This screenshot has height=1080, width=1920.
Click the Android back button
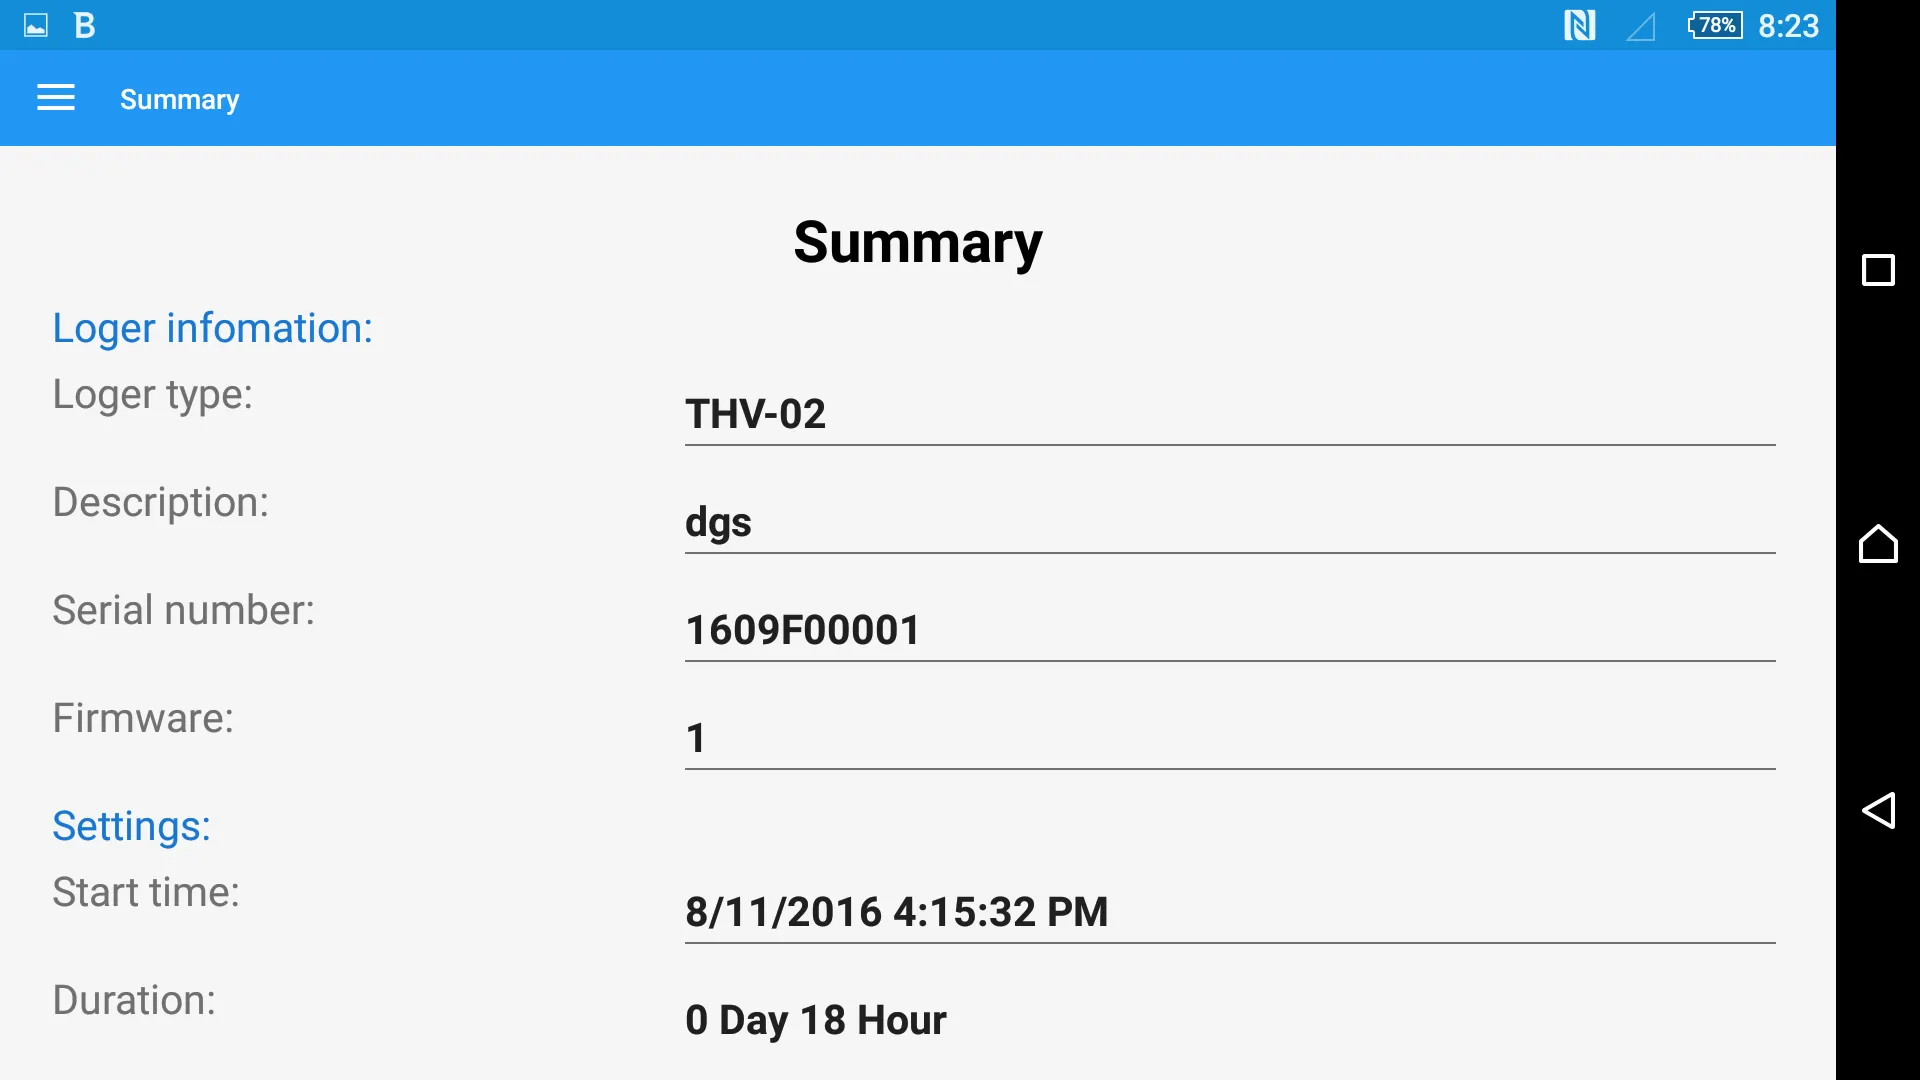coord(1876,810)
